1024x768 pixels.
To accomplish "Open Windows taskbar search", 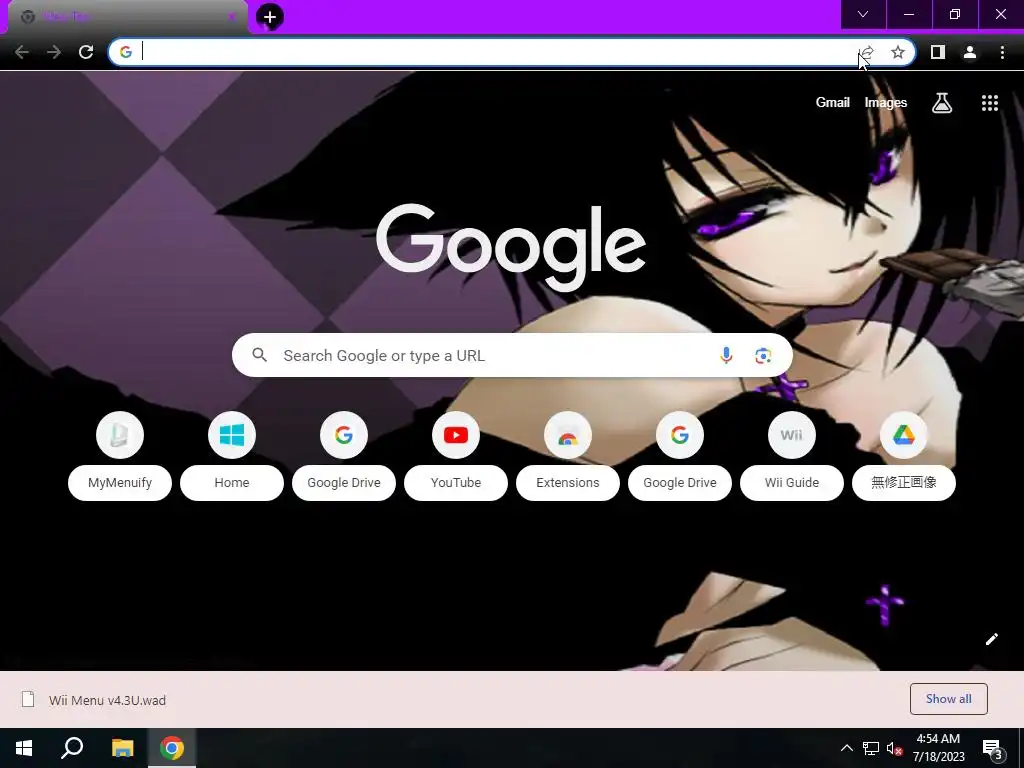I will tap(72, 748).
